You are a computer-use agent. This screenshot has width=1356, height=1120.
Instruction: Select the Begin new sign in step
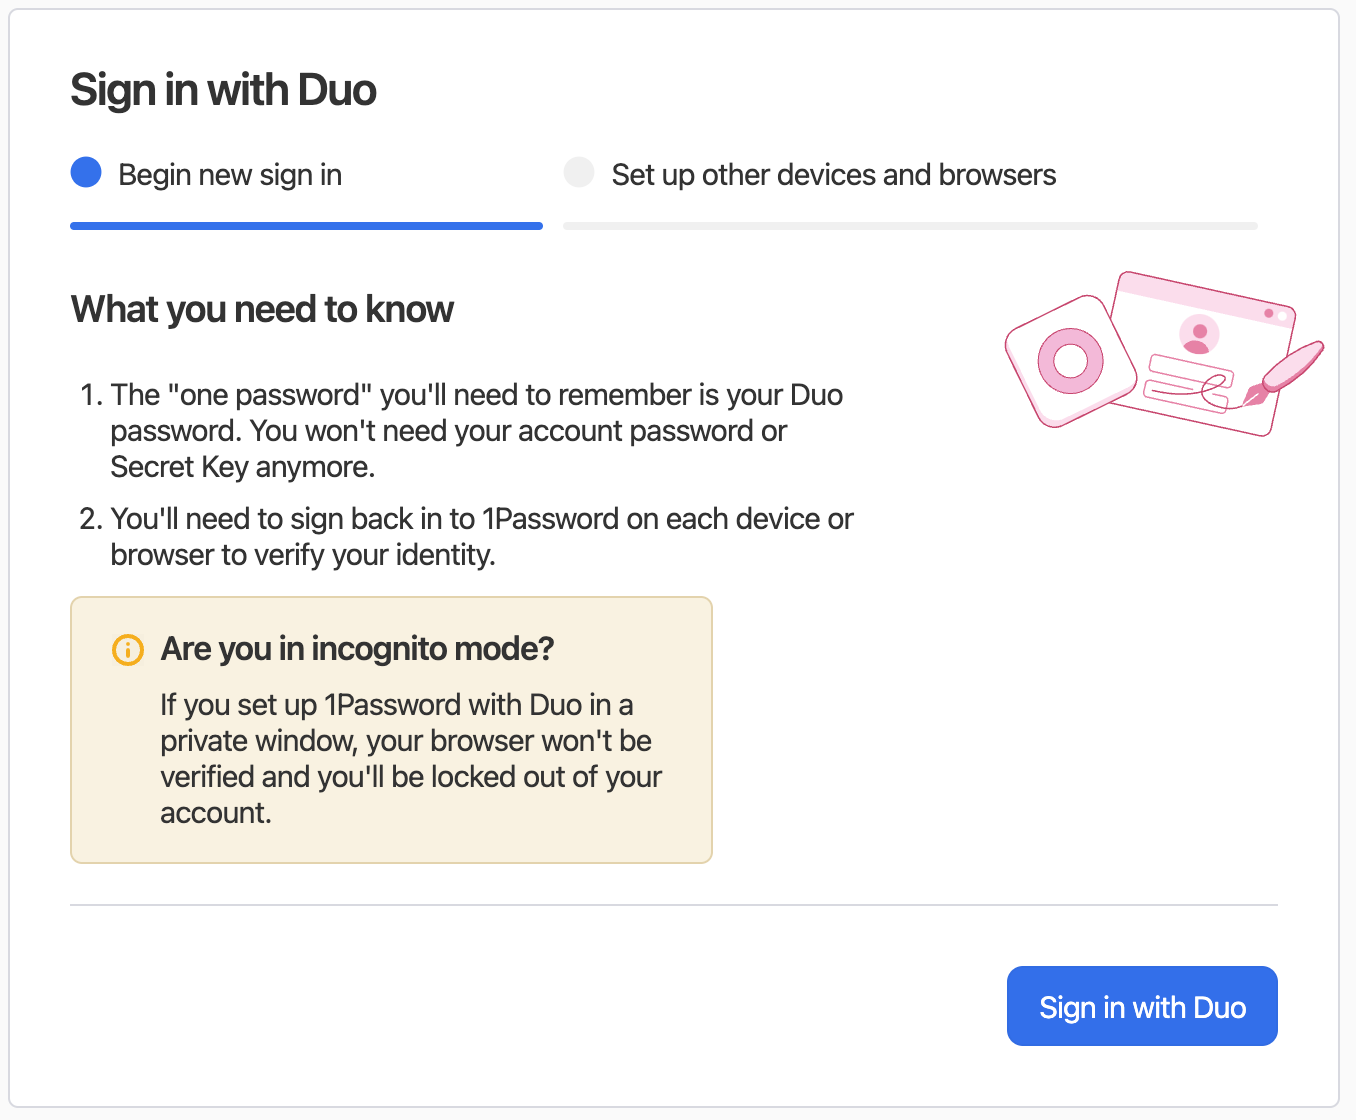coord(230,174)
